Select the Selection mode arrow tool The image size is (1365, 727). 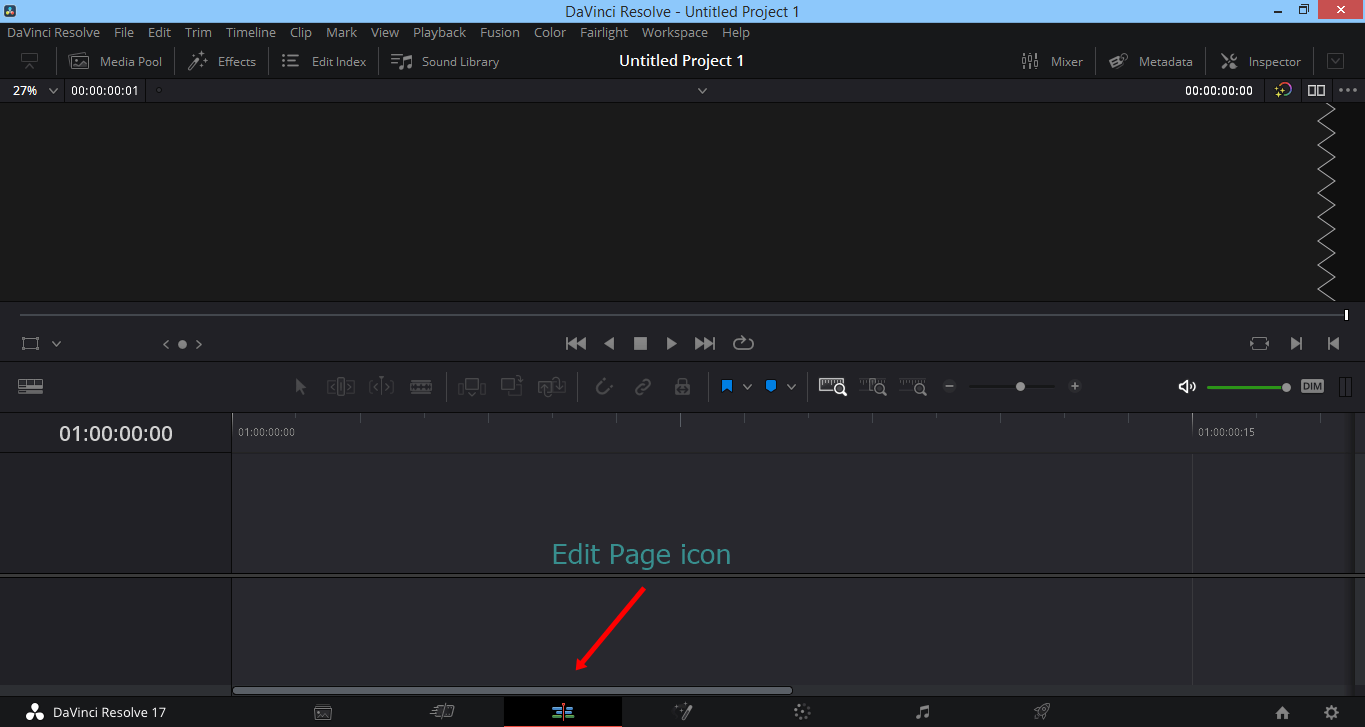[301, 386]
